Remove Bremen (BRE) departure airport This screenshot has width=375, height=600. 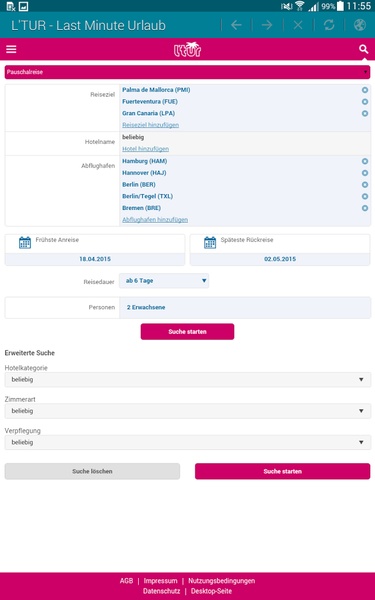point(365,208)
